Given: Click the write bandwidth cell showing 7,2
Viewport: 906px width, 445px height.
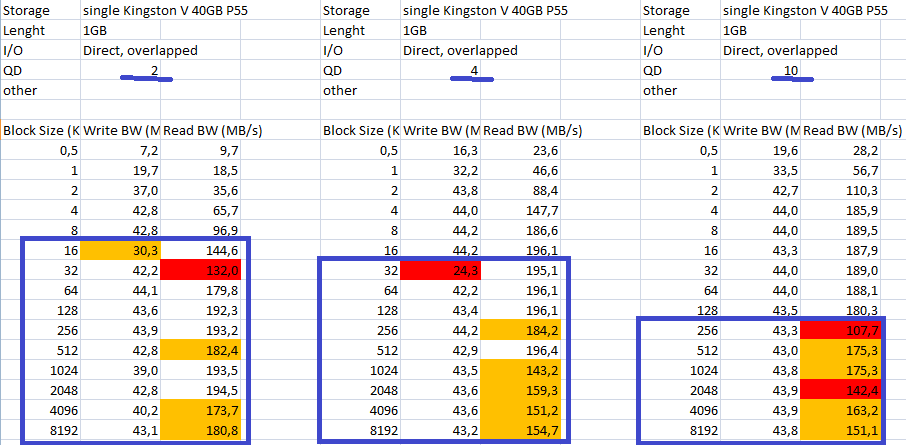Looking at the screenshot, I should pos(120,151).
